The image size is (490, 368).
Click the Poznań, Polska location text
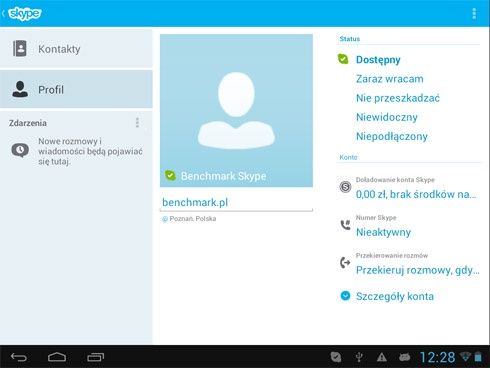coord(193,219)
